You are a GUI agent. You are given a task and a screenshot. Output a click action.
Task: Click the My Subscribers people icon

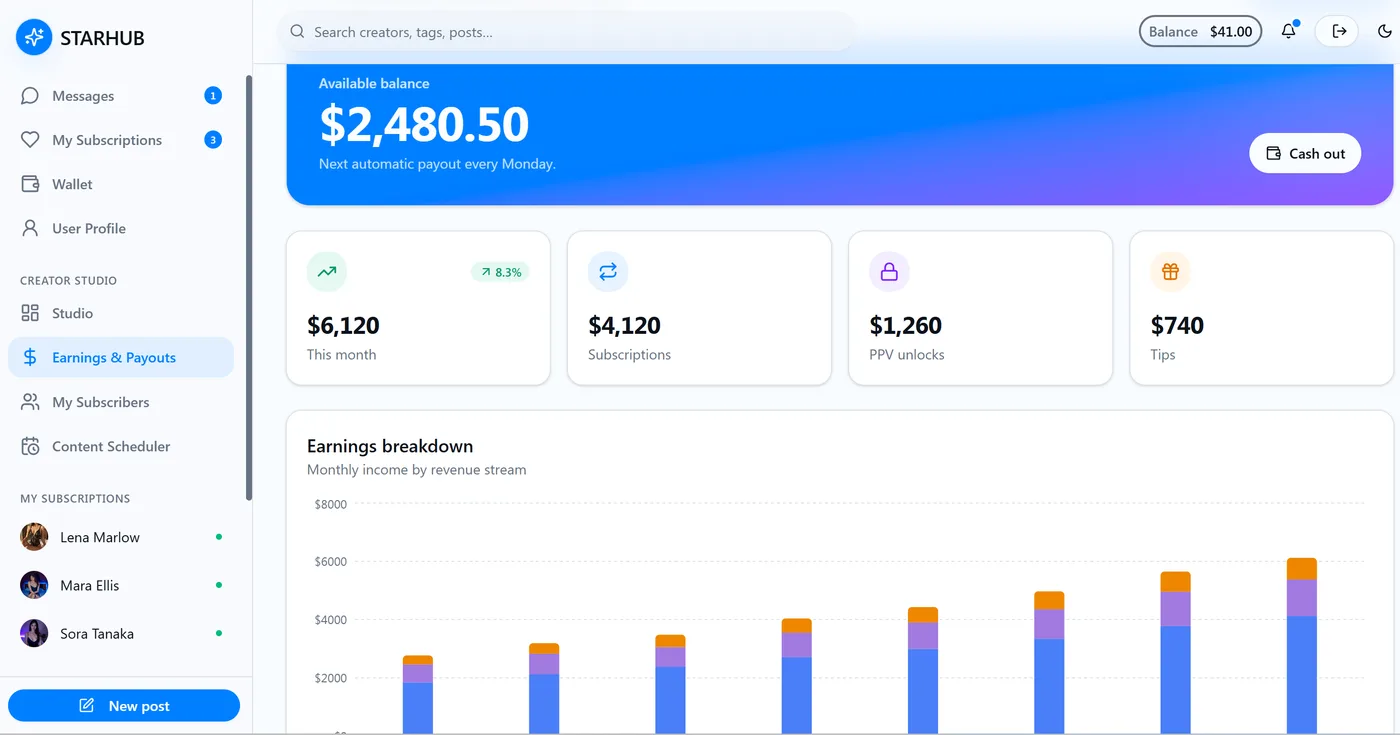30,402
